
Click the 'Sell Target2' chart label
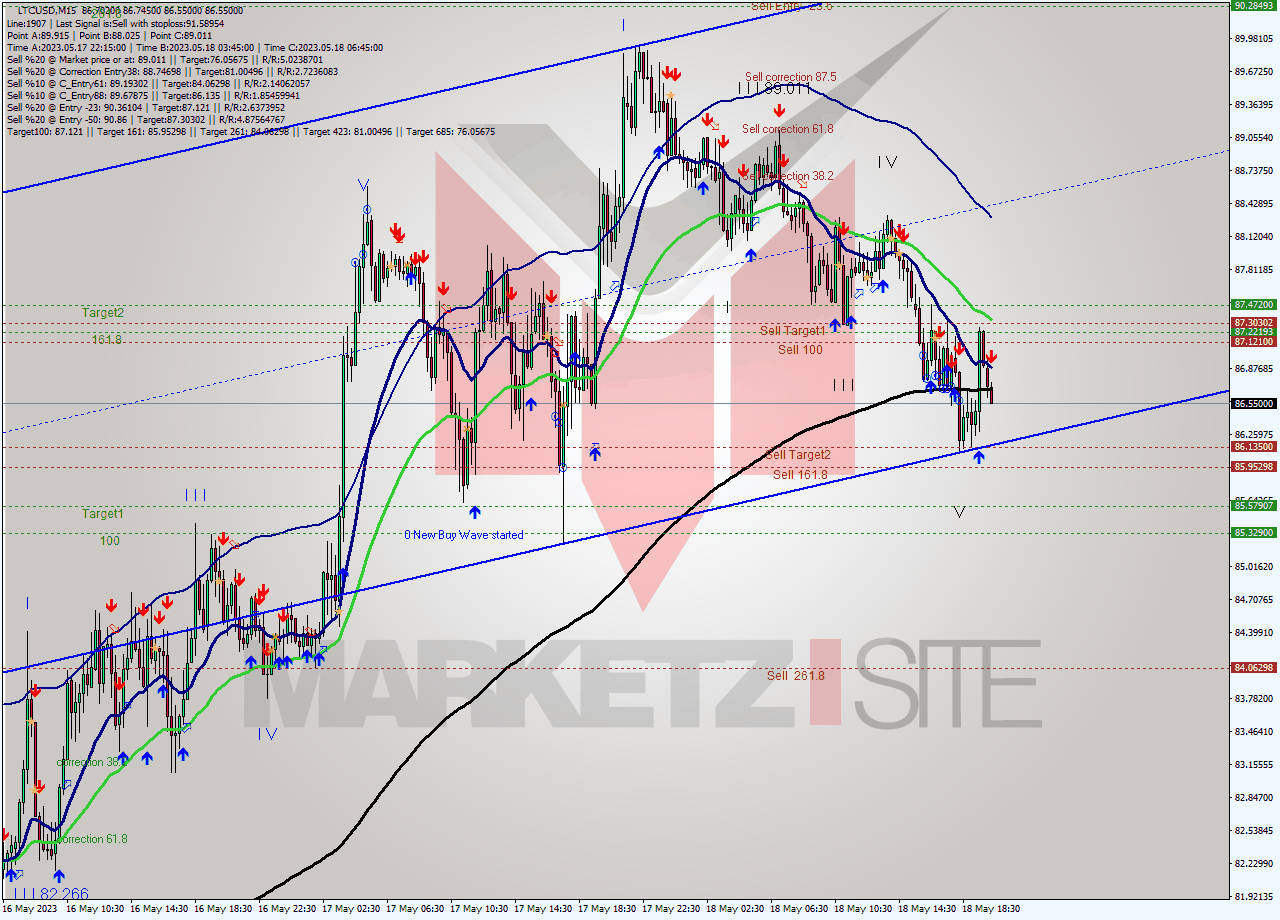click(798, 455)
